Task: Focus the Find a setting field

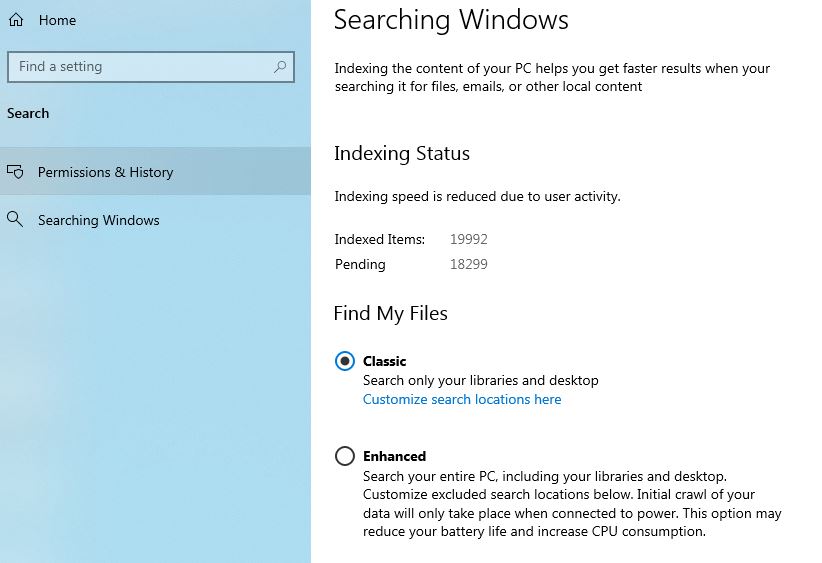Action: 151,67
